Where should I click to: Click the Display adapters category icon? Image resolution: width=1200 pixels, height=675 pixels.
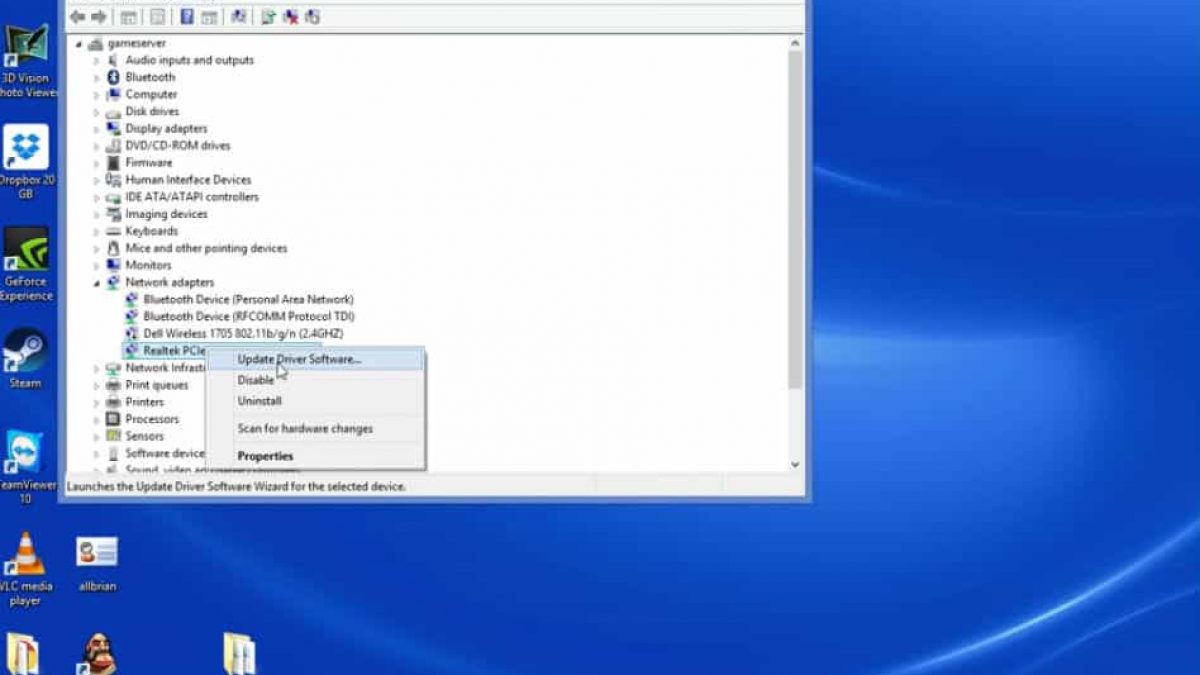(114, 128)
